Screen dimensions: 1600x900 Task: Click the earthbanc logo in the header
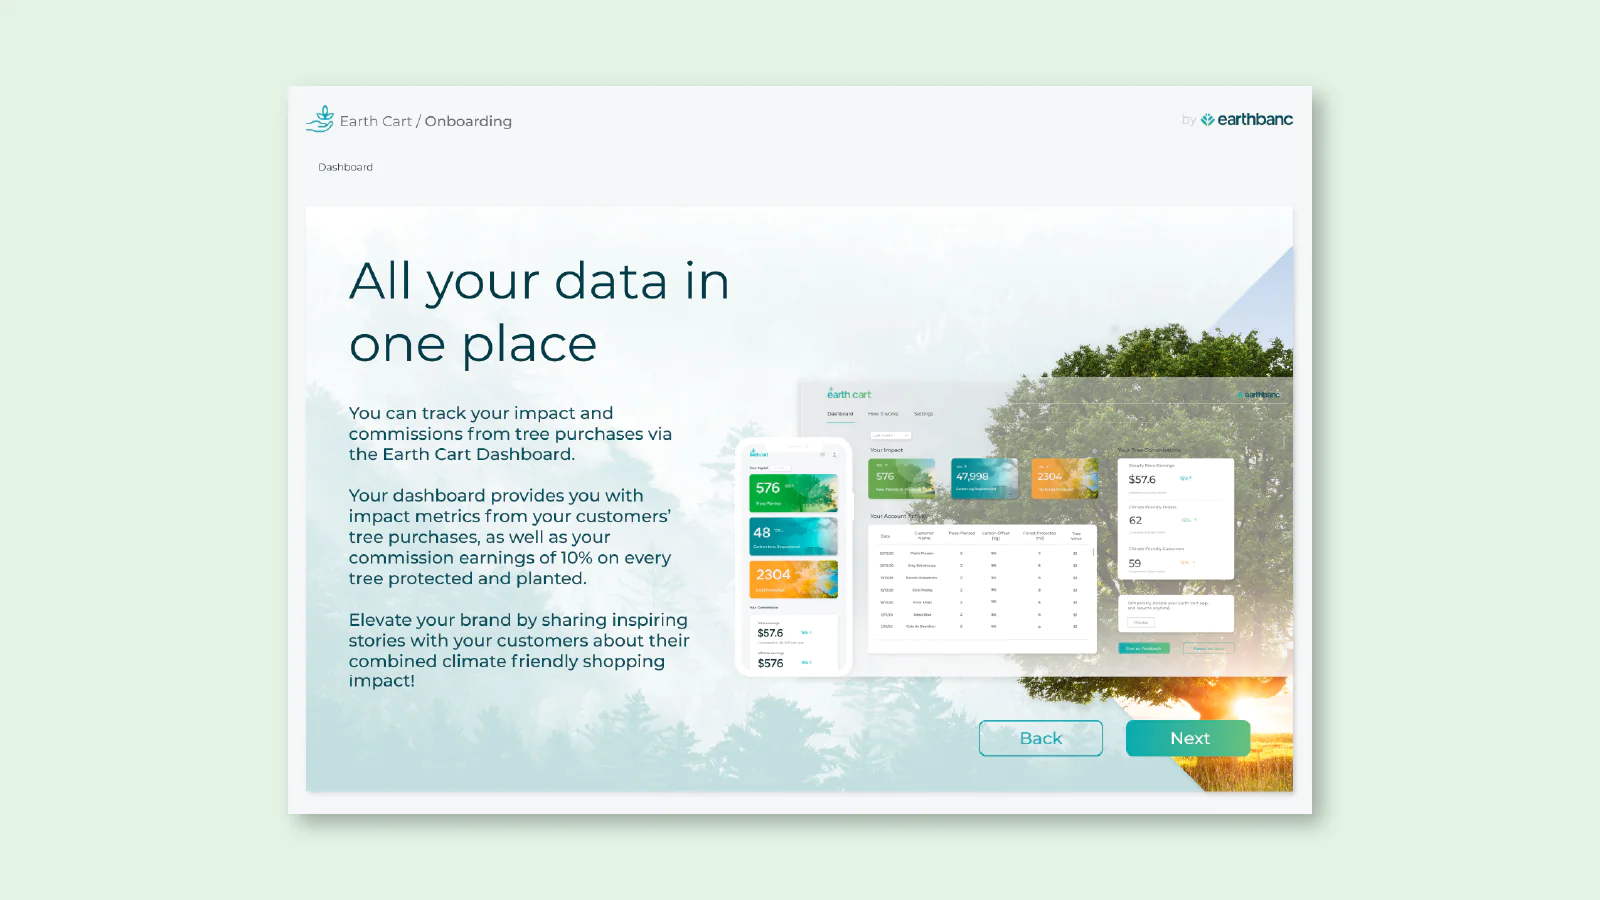pyautogui.click(x=1247, y=120)
